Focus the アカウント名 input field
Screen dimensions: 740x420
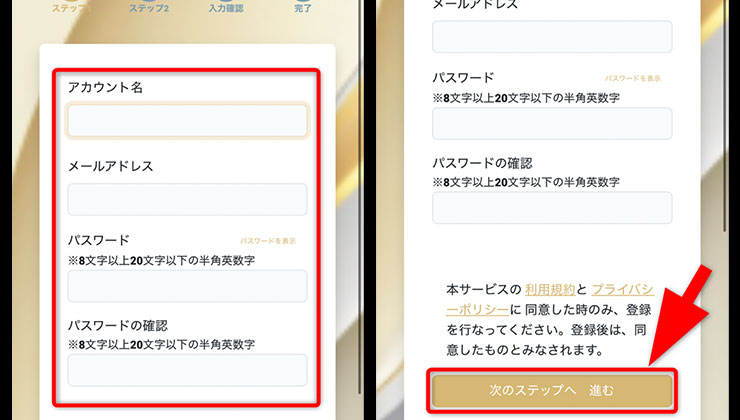[x=187, y=121]
